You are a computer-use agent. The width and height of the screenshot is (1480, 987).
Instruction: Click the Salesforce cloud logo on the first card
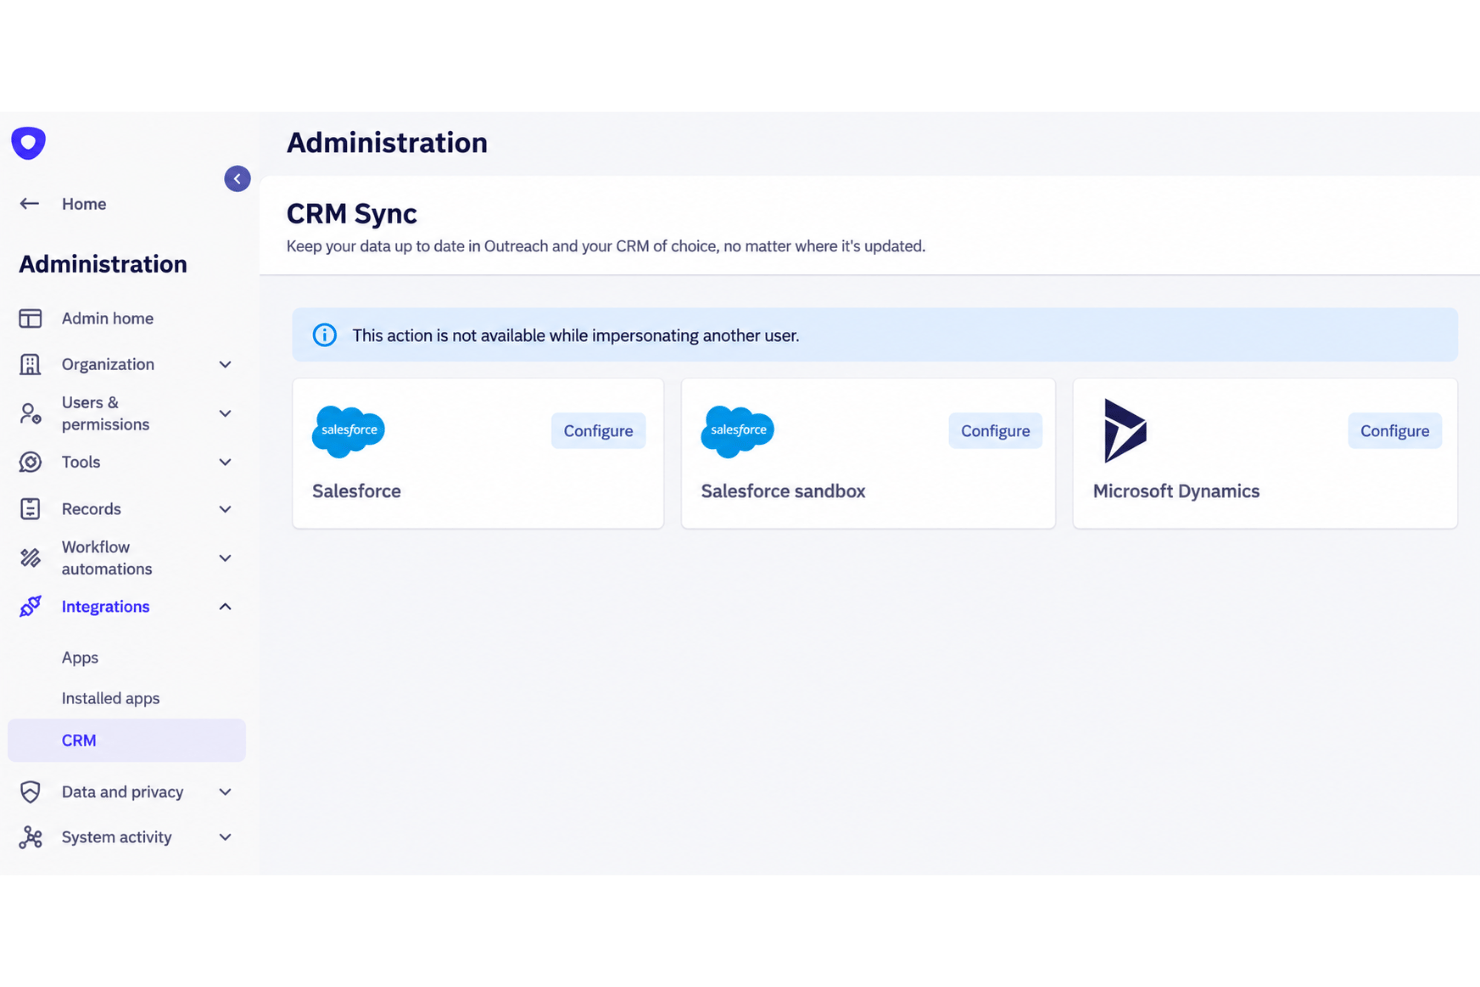pyautogui.click(x=349, y=431)
